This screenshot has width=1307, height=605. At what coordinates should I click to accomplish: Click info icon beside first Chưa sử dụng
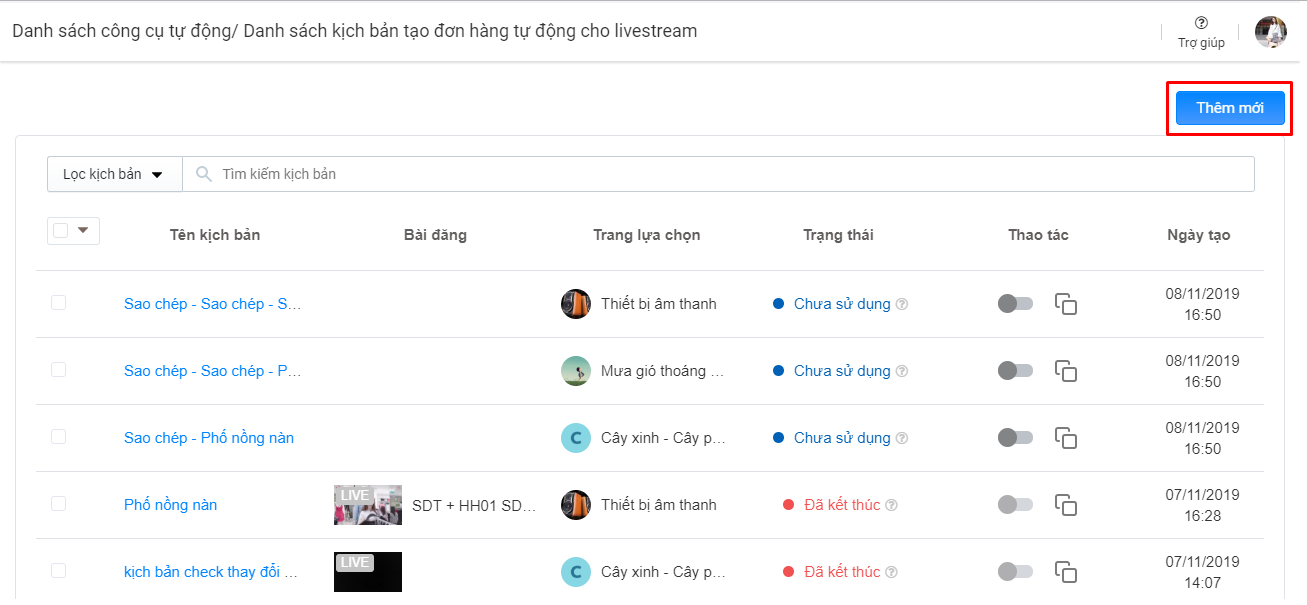[x=902, y=304]
